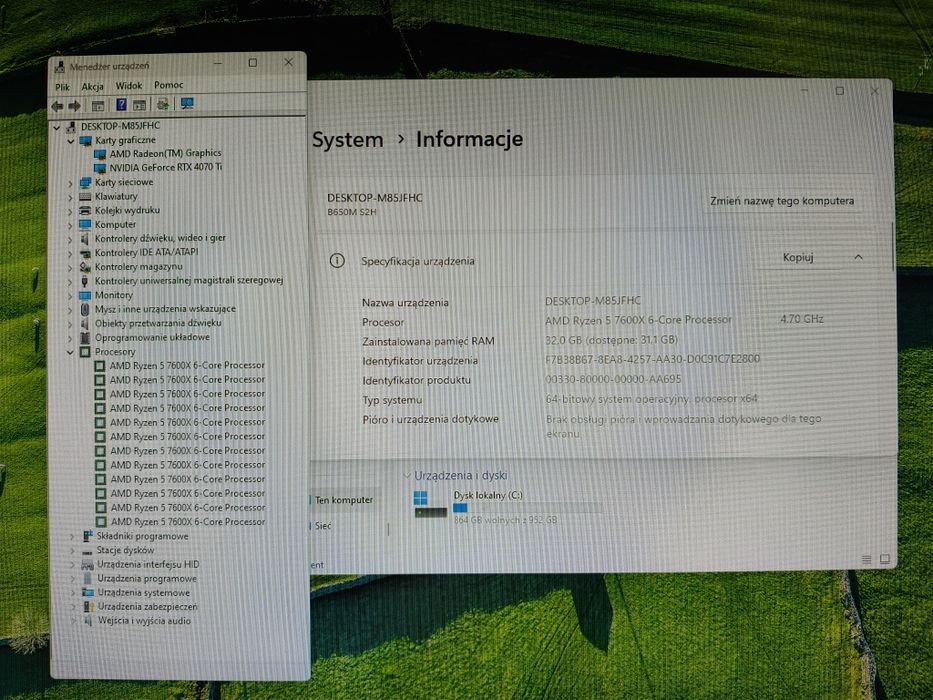Click the update driver toolbar icon

click(162, 105)
